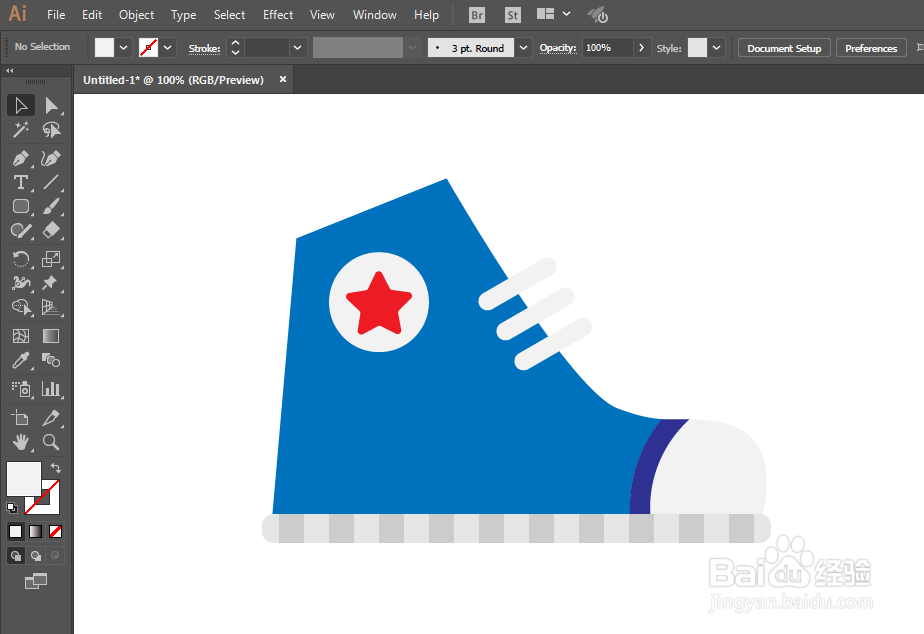Select the Direct Selection tool

click(51, 105)
